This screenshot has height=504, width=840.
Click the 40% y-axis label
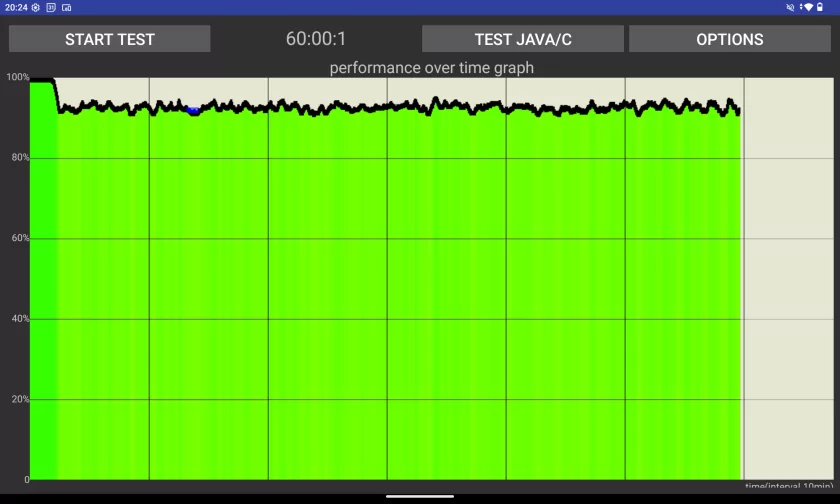point(19,319)
